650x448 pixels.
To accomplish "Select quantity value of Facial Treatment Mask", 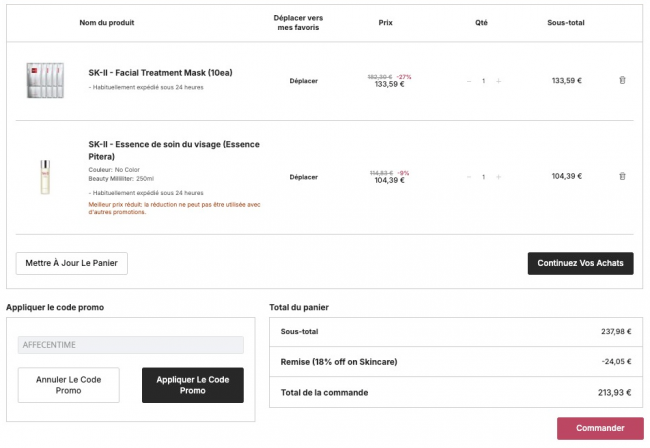I will click(x=484, y=81).
